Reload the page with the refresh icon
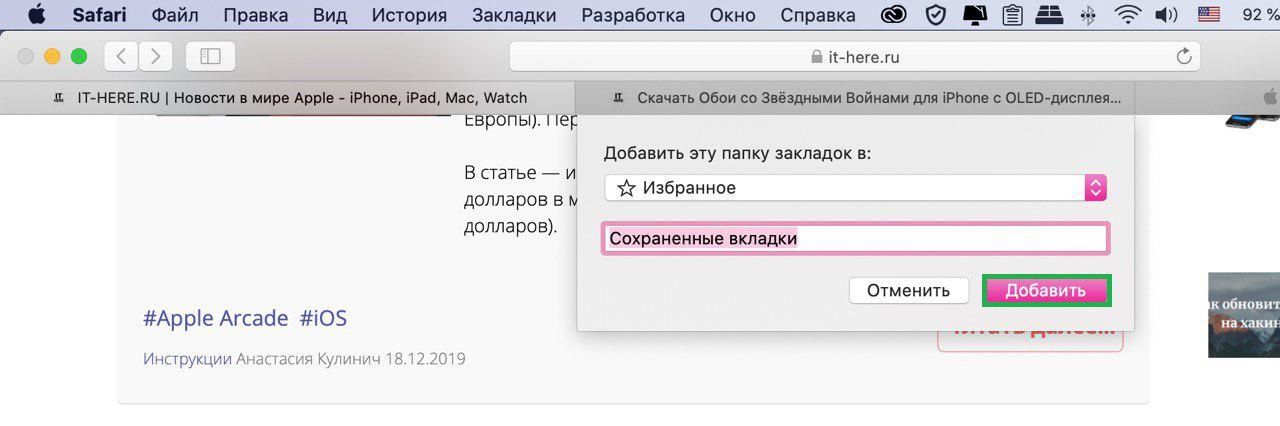The image size is (1280, 426). [1185, 57]
